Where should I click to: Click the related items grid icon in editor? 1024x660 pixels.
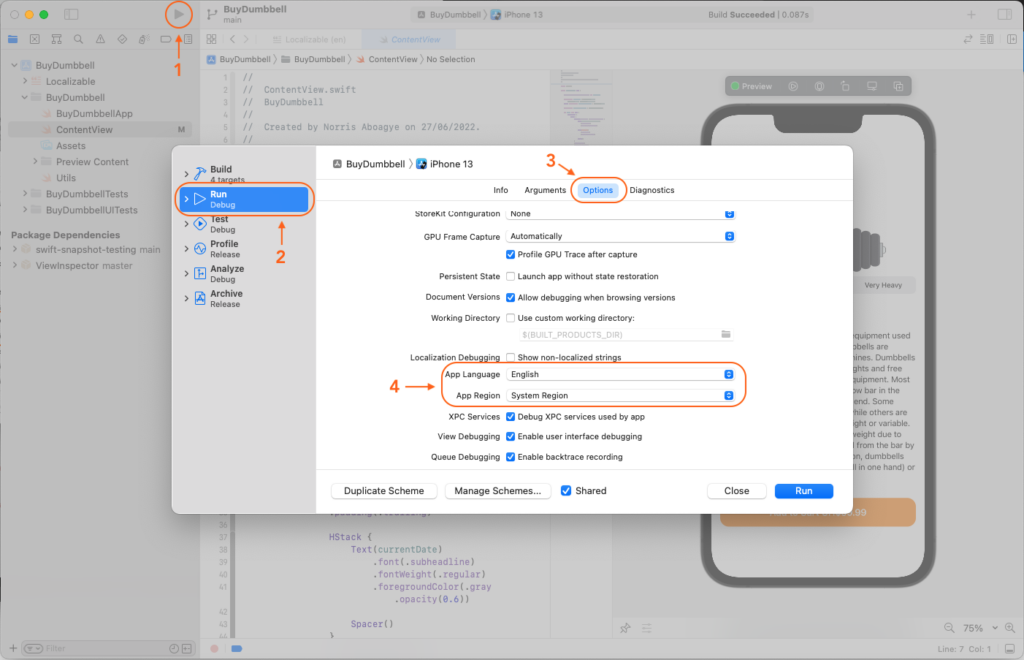pyautogui.click(x=212, y=39)
